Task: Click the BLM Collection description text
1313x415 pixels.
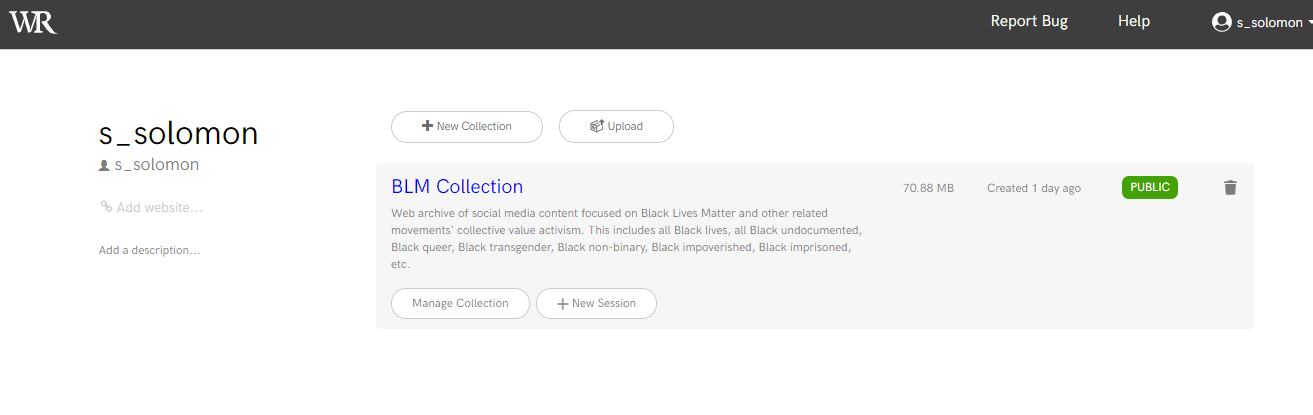Action: tap(620, 239)
